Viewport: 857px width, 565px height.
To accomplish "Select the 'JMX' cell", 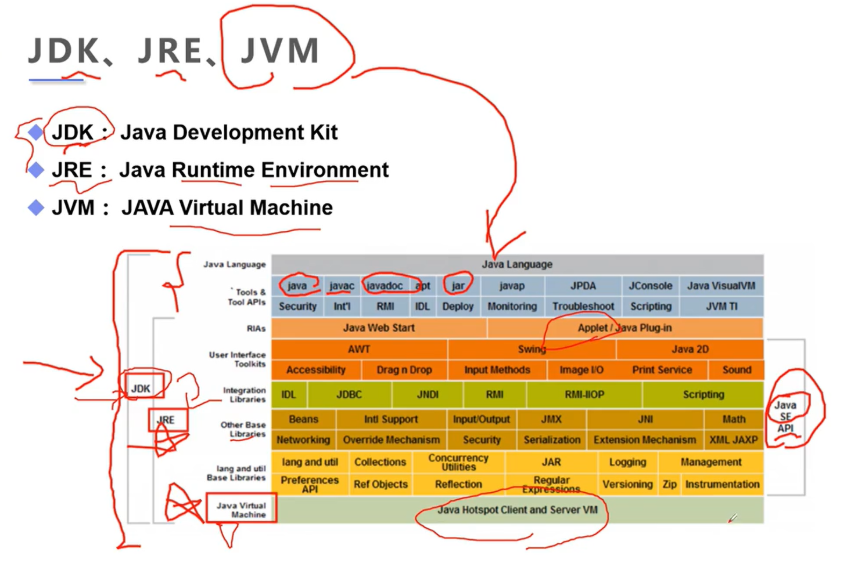I will click(551, 419).
